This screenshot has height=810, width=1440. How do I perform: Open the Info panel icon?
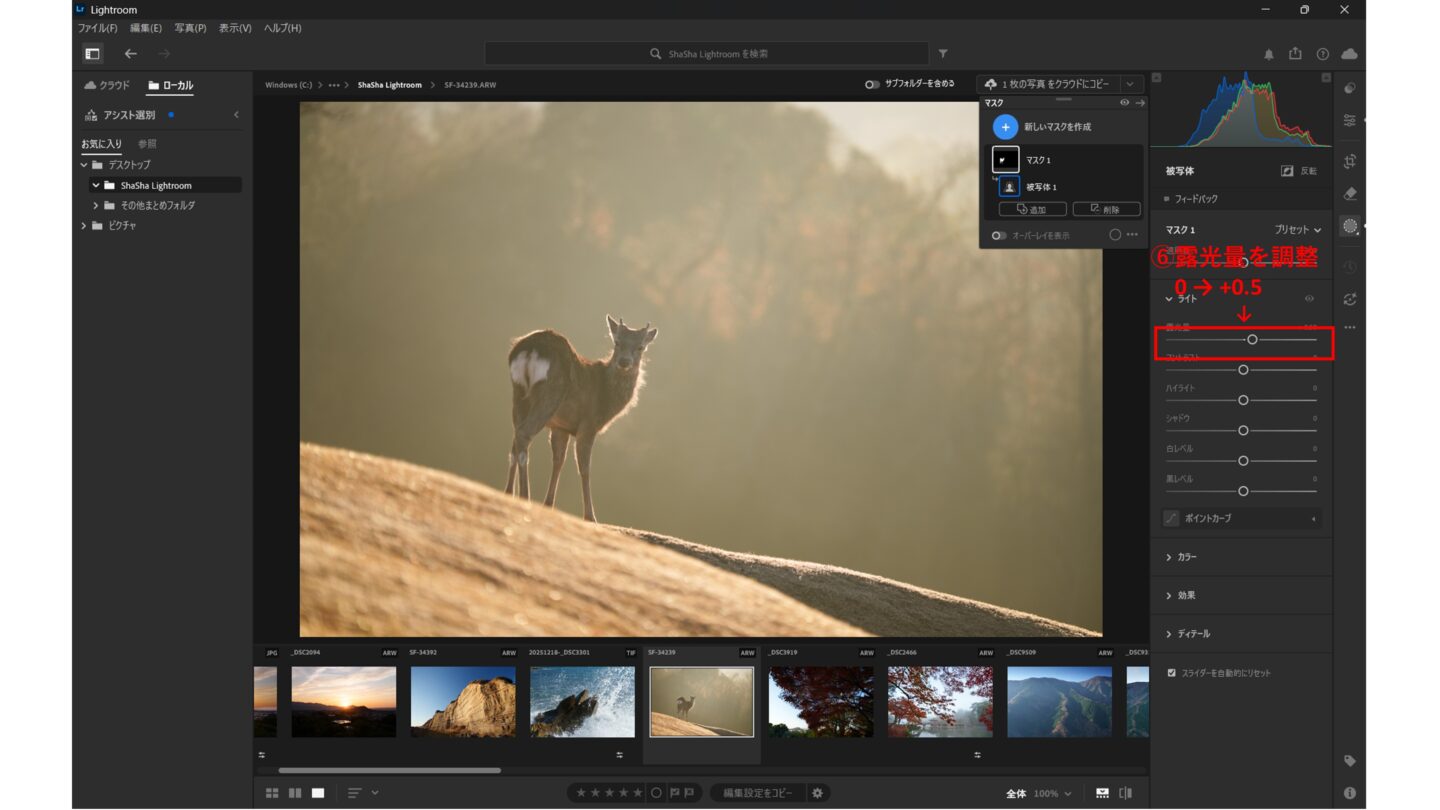pyautogui.click(x=1350, y=793)
